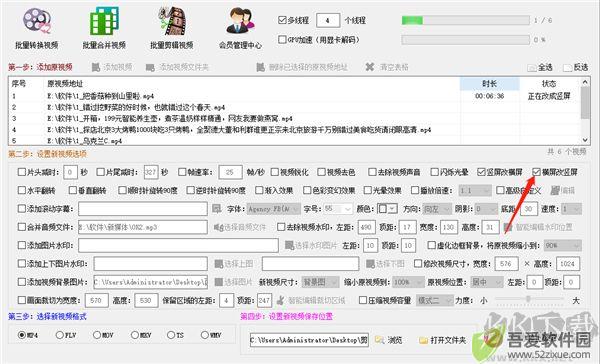Click the thread count input field

(x=328, y=20)
